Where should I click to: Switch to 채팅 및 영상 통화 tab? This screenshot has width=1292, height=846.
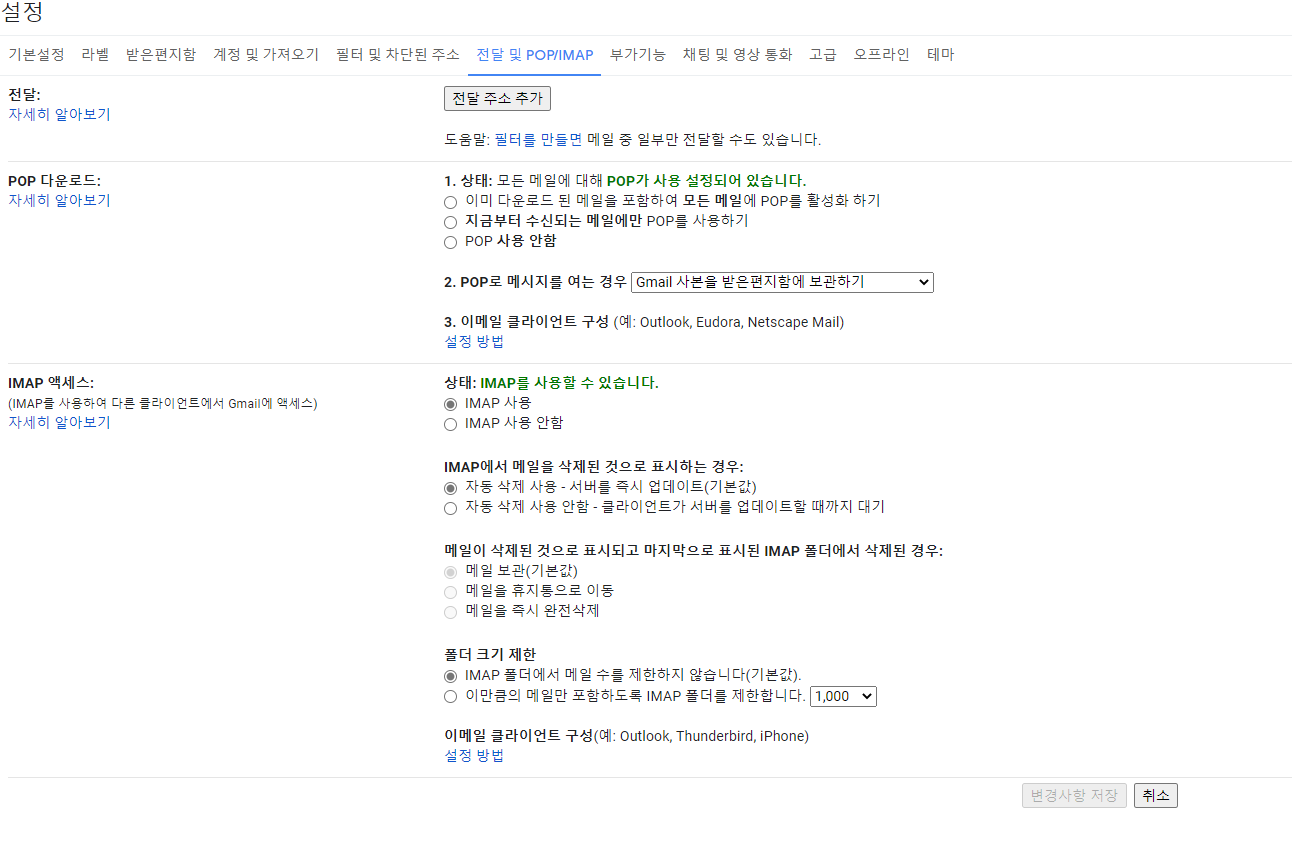point(737,55)
